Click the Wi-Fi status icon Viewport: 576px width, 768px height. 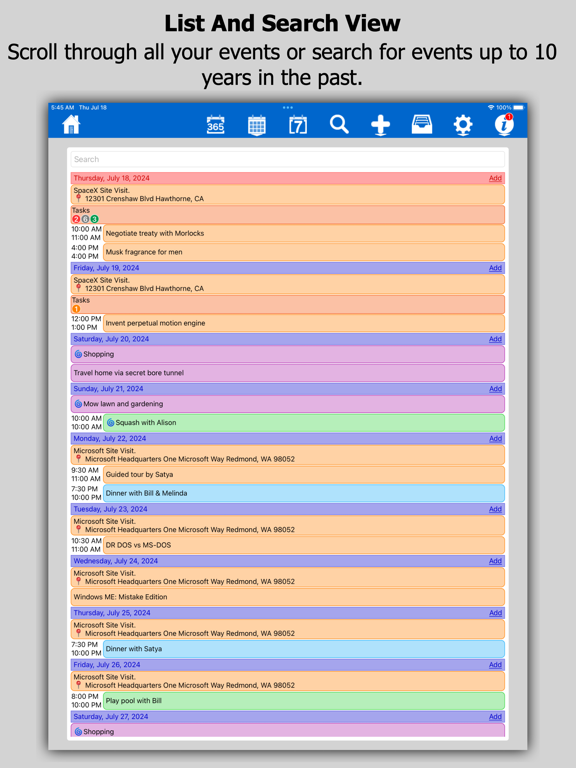pos(491,107)
